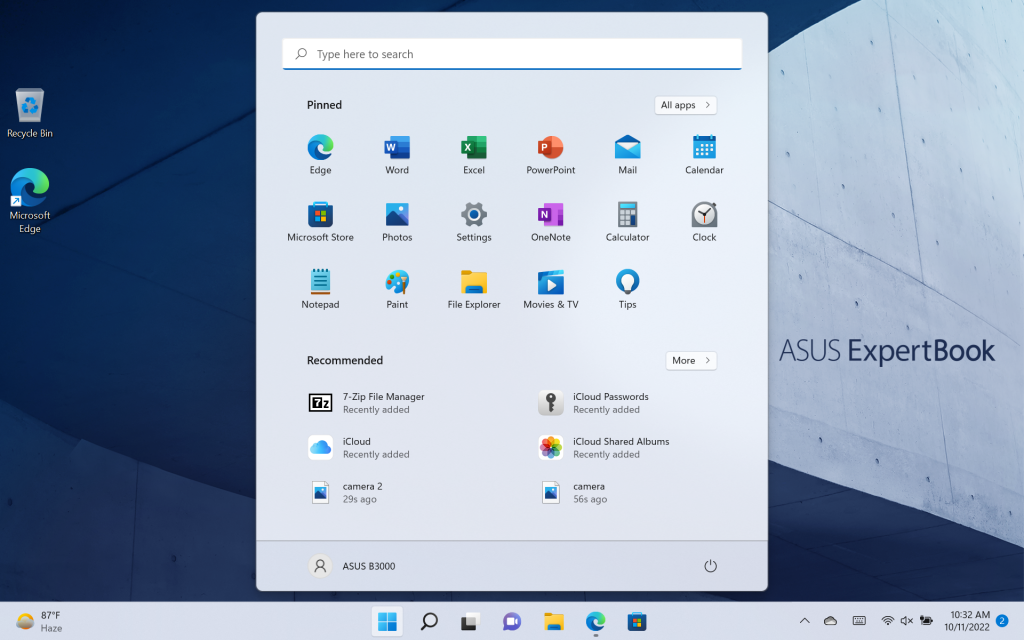The height and width of the screenshot is (640, 1024).
Task: Show More recommended items
Action: point(691,360)
